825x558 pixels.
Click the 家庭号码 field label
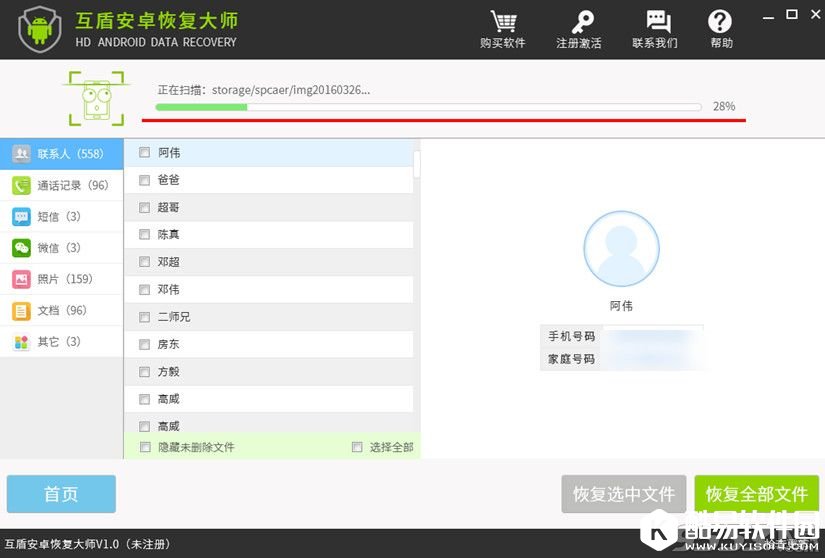571,359
